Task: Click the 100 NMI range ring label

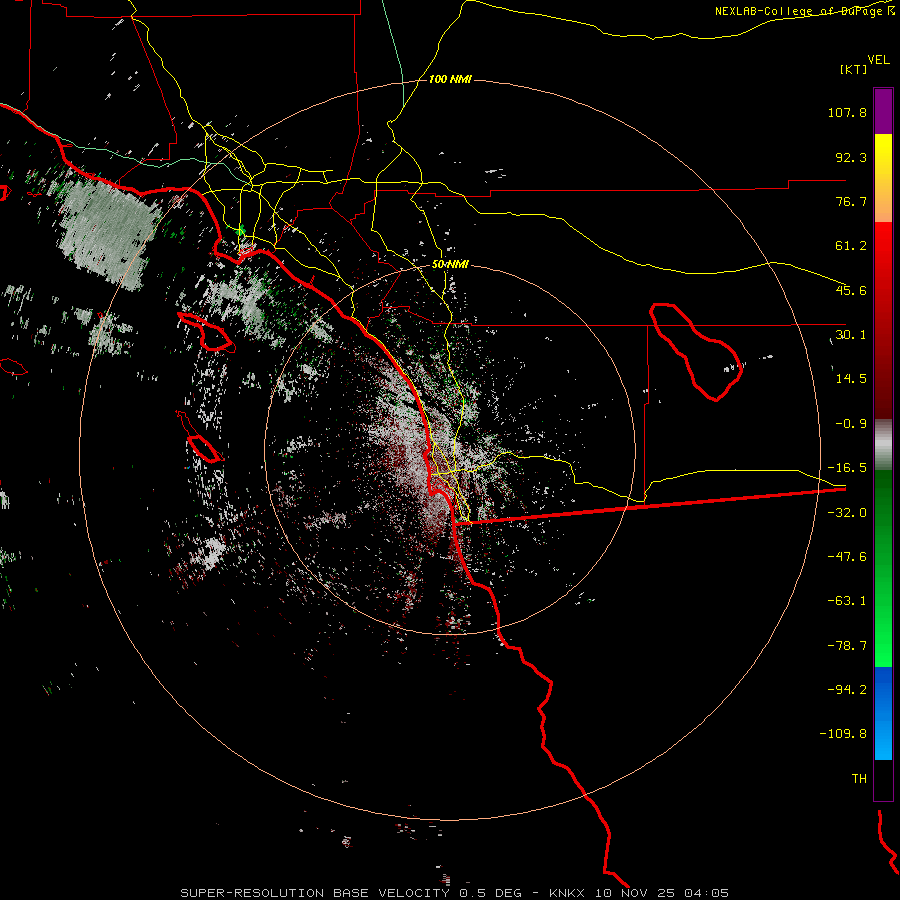Action: click(x=450, y=79)
